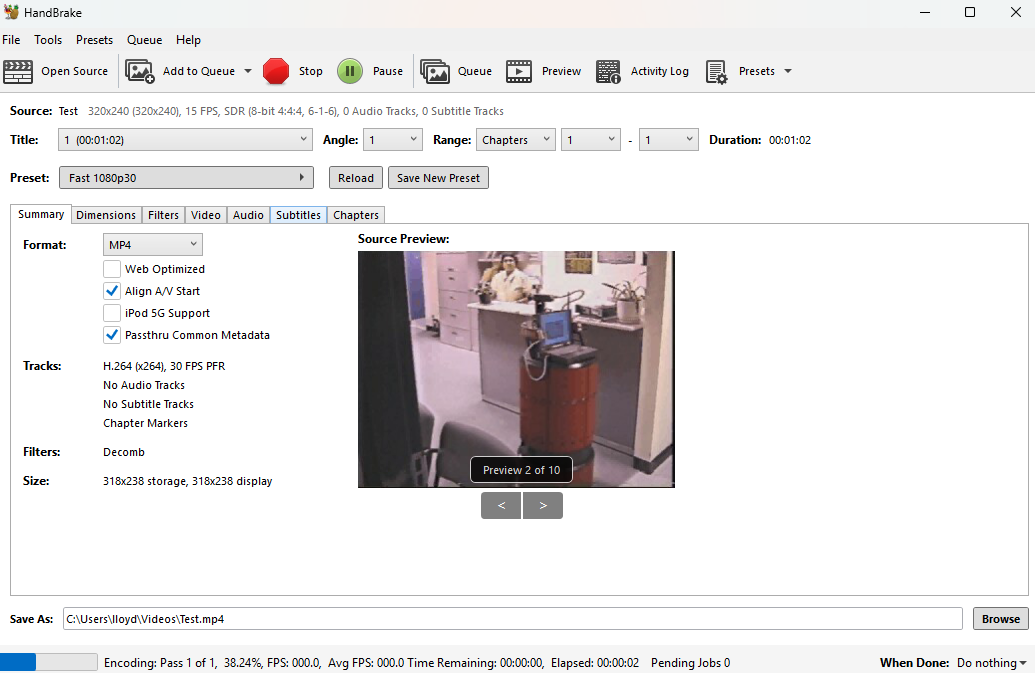The image size is (1035, 673).
Task: Click the No Audio Tracks text
Action: coord(144,385)
